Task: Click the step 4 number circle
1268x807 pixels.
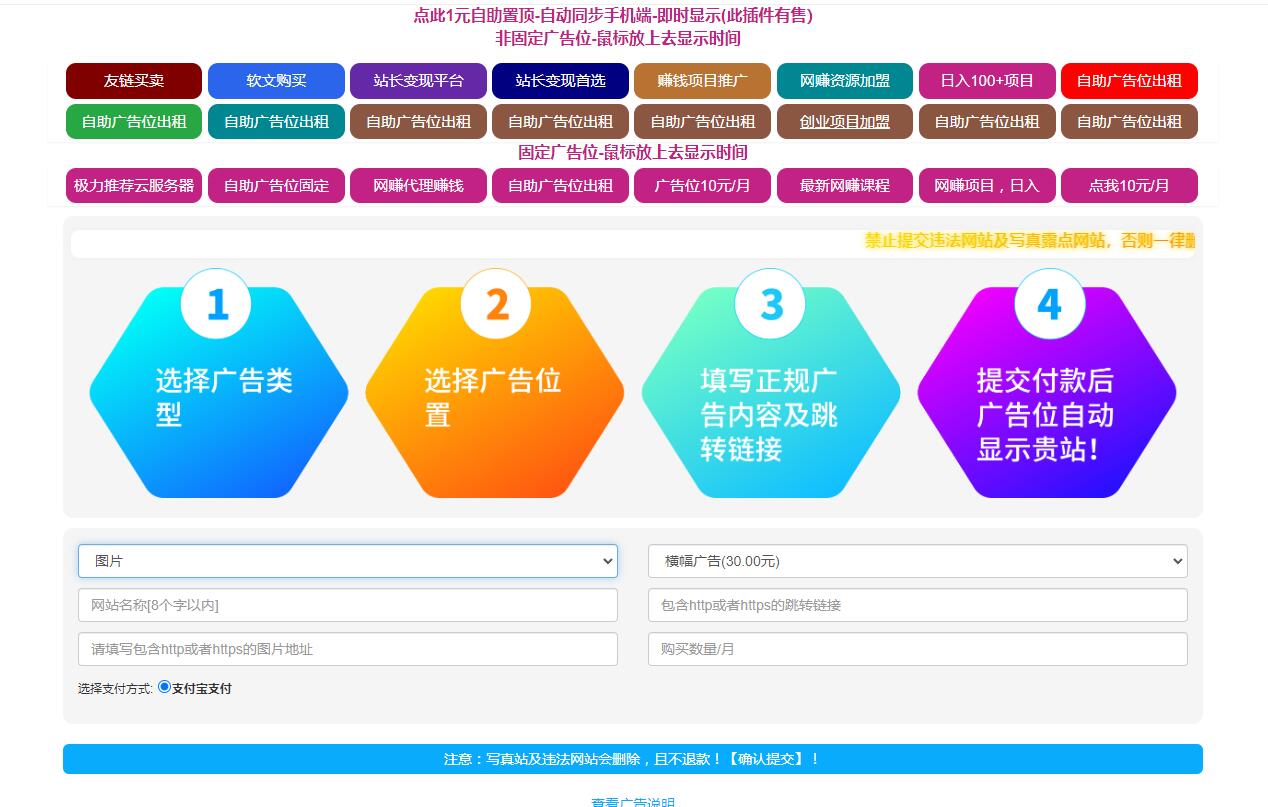Action: [x=1049, y=304]
